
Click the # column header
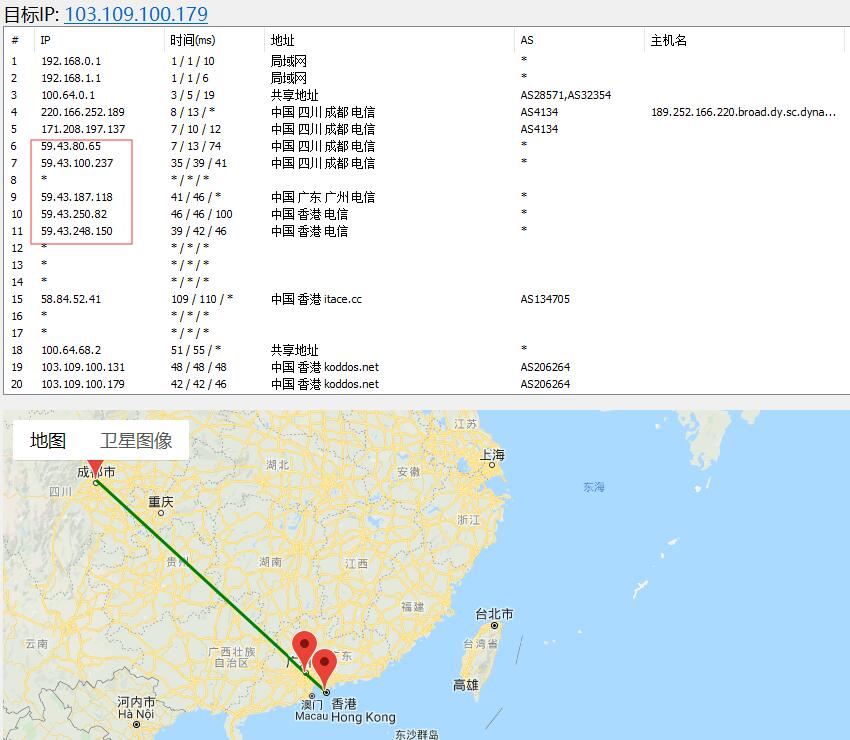tap(15, 40)
